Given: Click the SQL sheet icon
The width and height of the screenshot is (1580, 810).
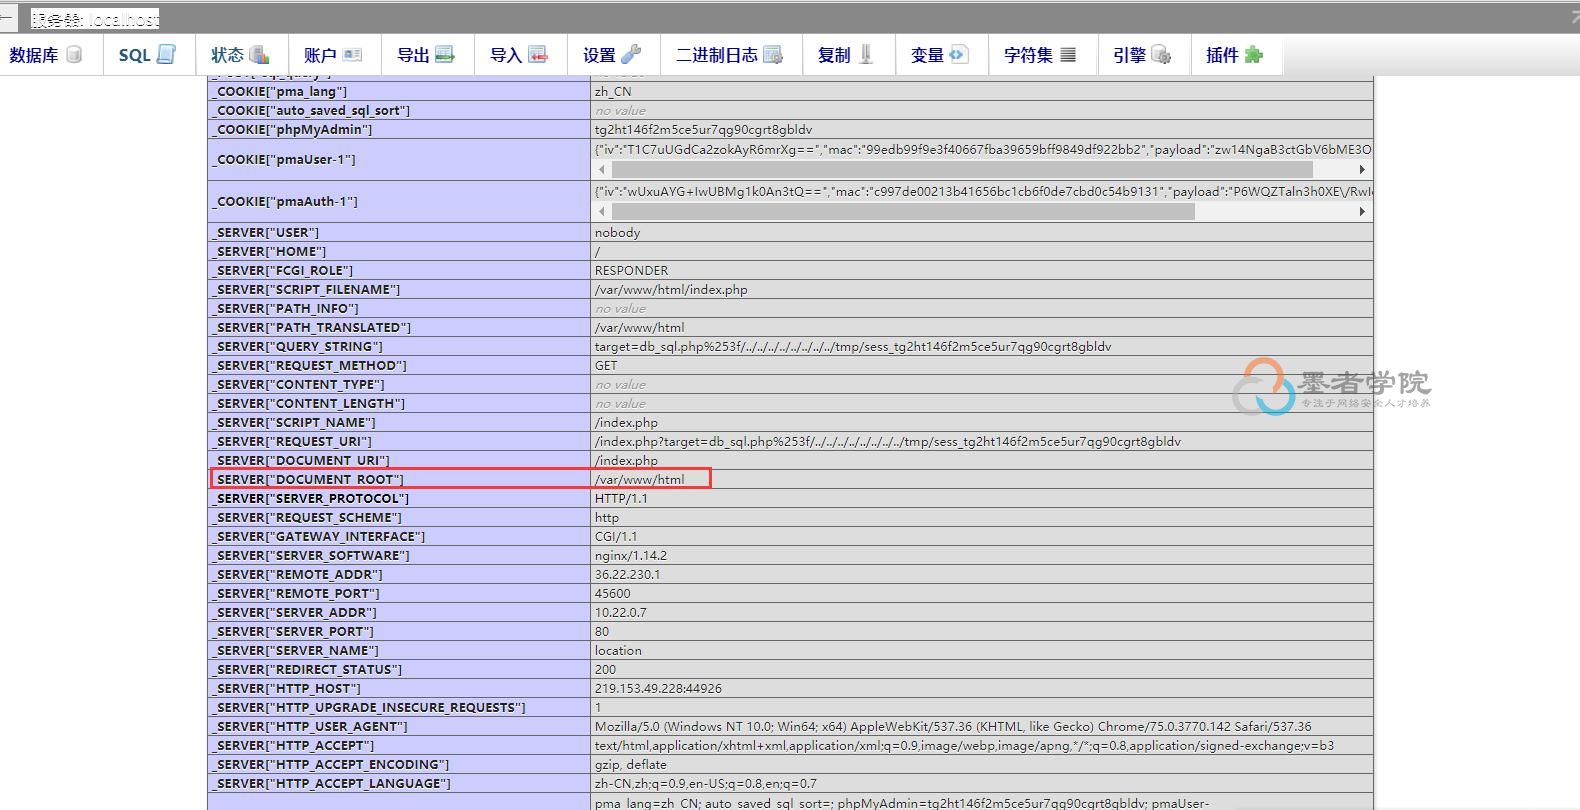Looking at the screenshot, I should tap(166, 54).
